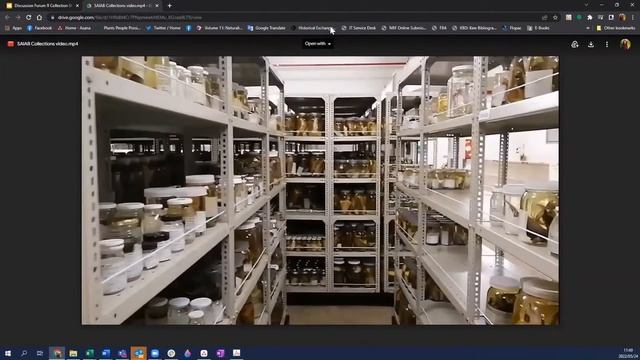Screen dimensions: 640x360
Task: Click the red video file icon beside the title
Action: pyautogui.click(x=11, y=44)
